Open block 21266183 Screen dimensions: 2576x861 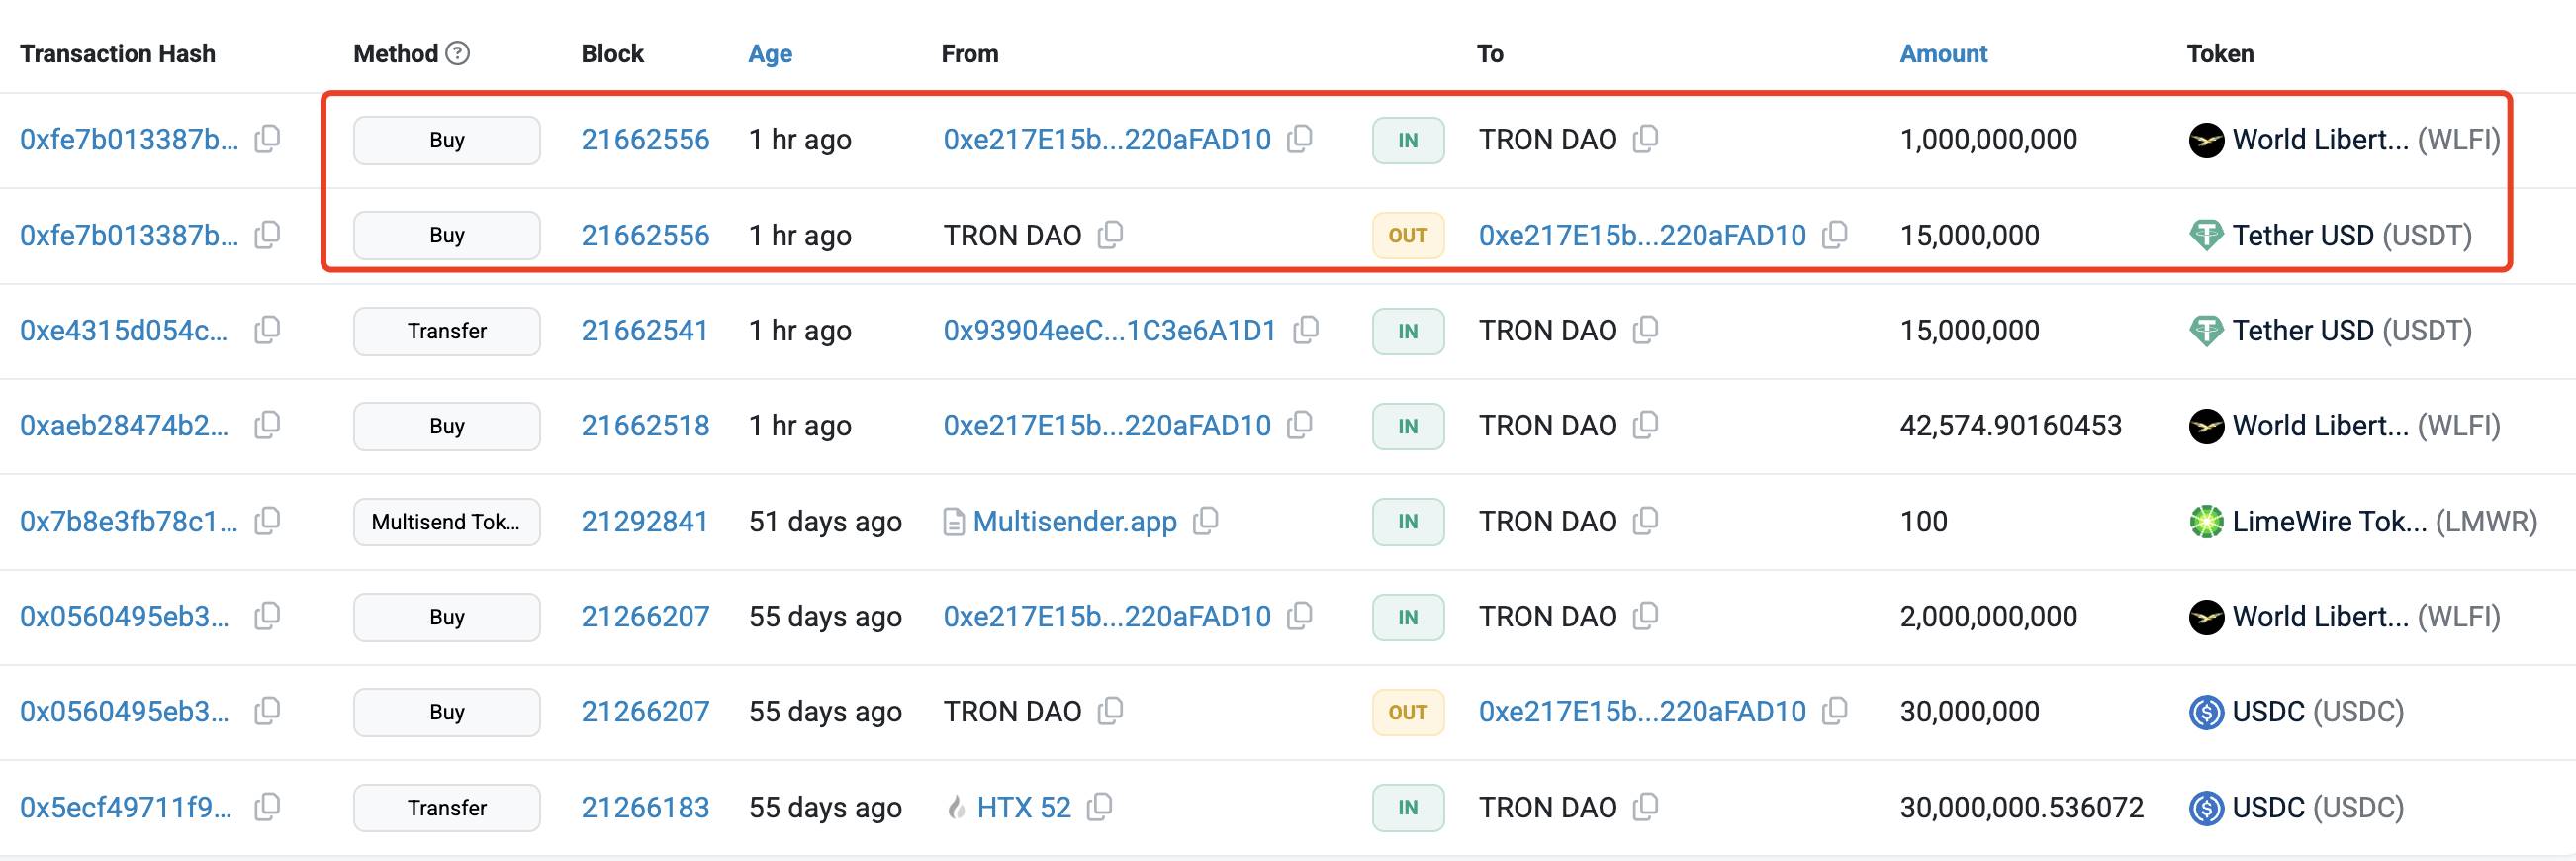pos(645,807)
